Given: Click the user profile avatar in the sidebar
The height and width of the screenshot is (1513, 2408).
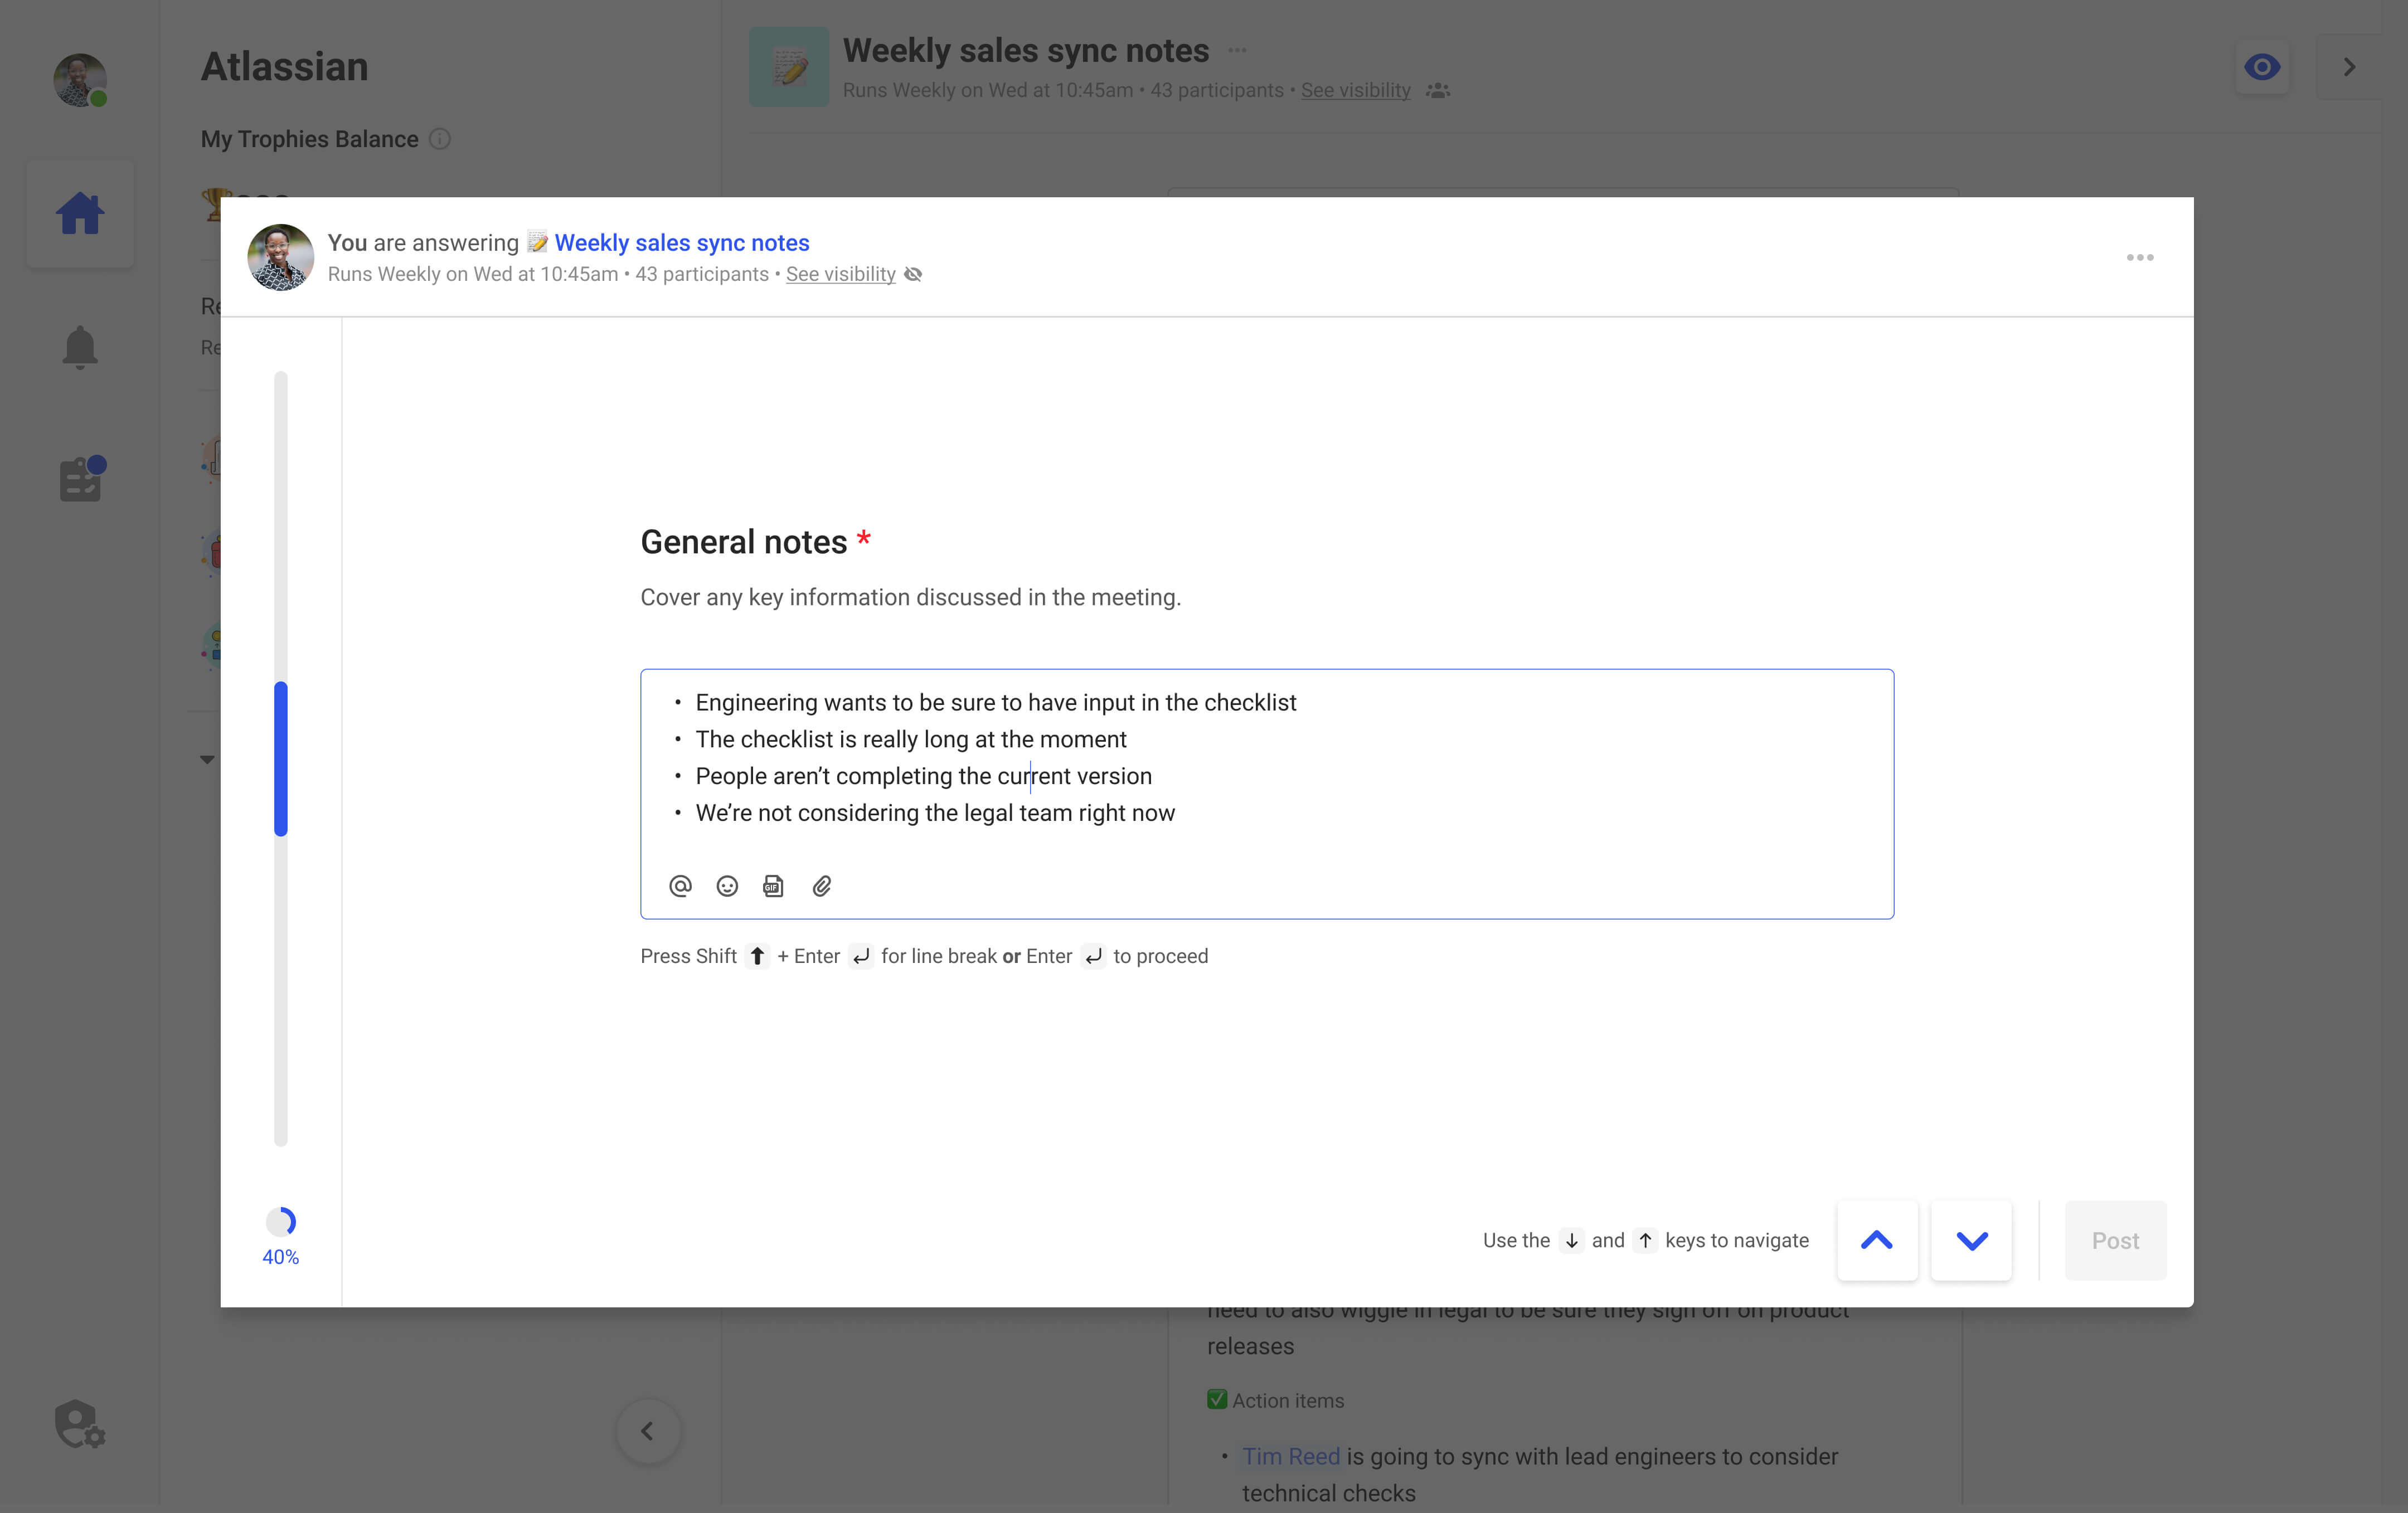Looking at the screenshot, I should click(80, 80).
